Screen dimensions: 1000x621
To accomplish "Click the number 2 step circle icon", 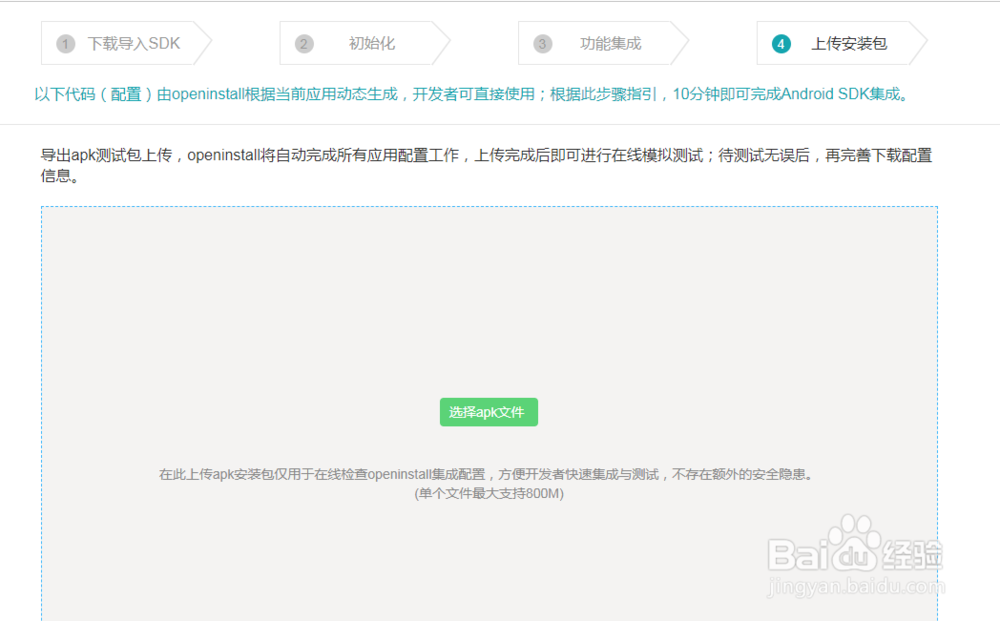I will point(304,44).
